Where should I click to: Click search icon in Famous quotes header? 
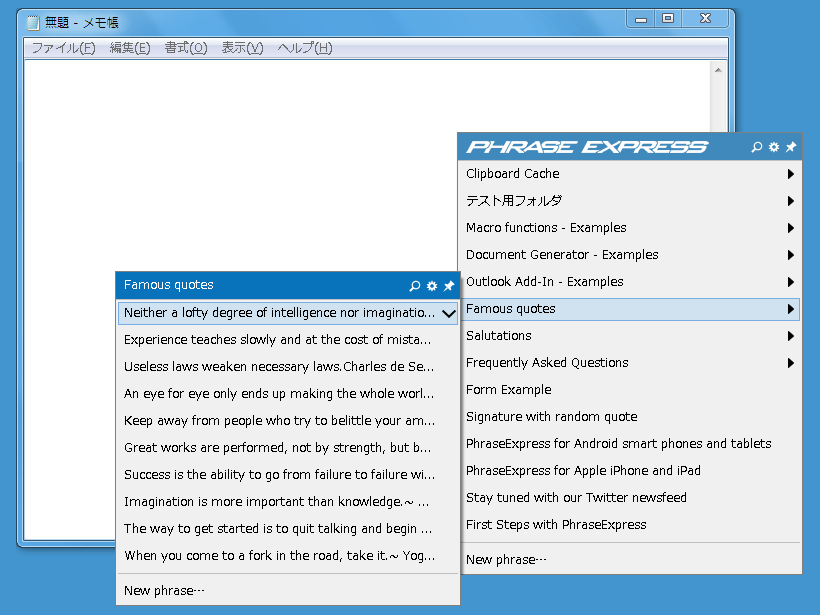click(415, 286)
